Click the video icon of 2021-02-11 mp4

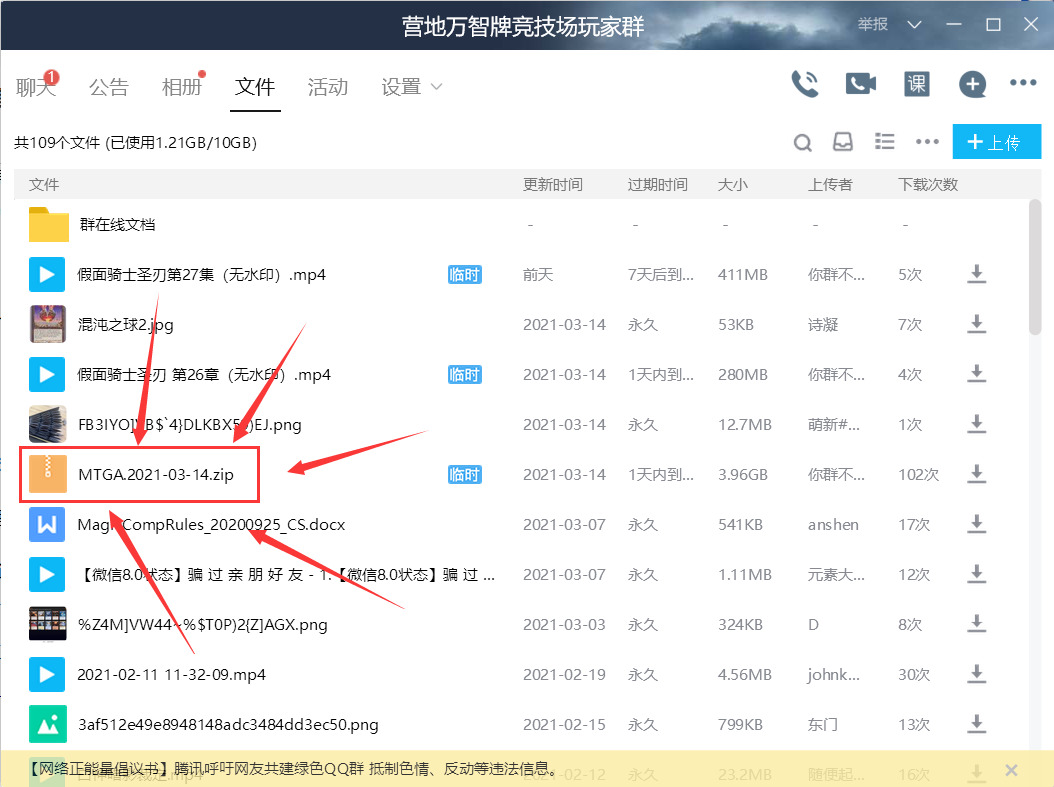click(x=47, y=674)
